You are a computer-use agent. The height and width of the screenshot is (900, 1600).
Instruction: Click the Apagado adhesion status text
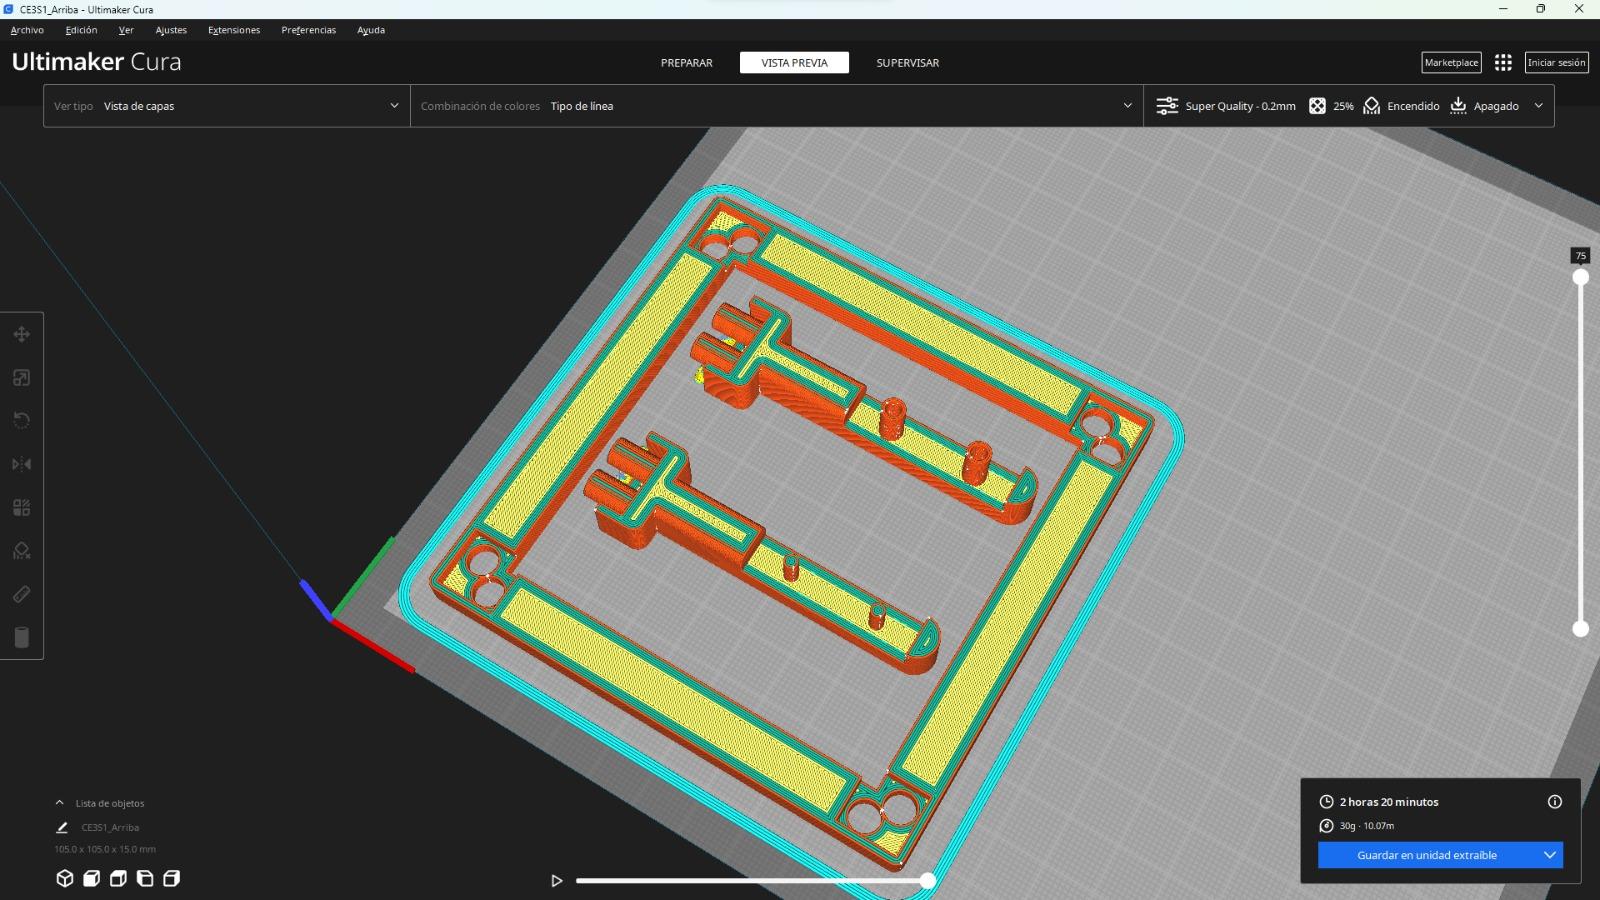point(1496,106)
